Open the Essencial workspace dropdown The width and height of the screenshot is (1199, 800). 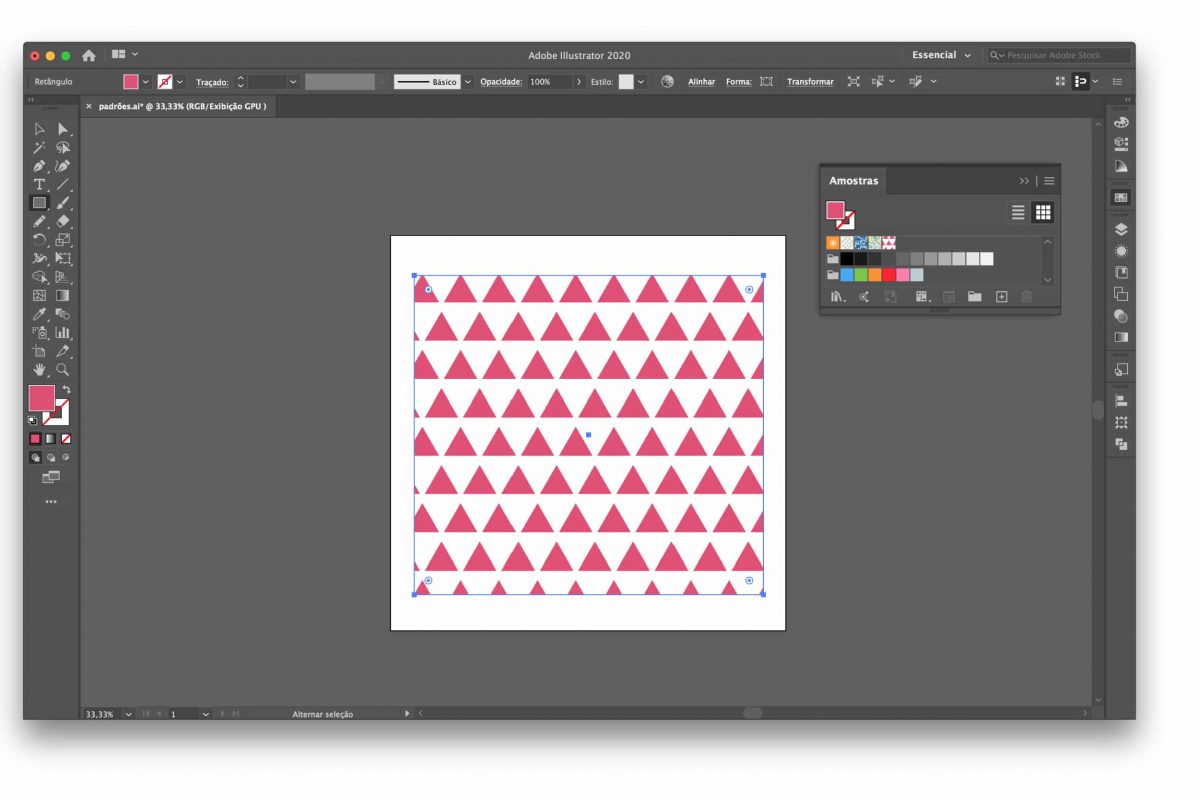click(x=941, y=55)
